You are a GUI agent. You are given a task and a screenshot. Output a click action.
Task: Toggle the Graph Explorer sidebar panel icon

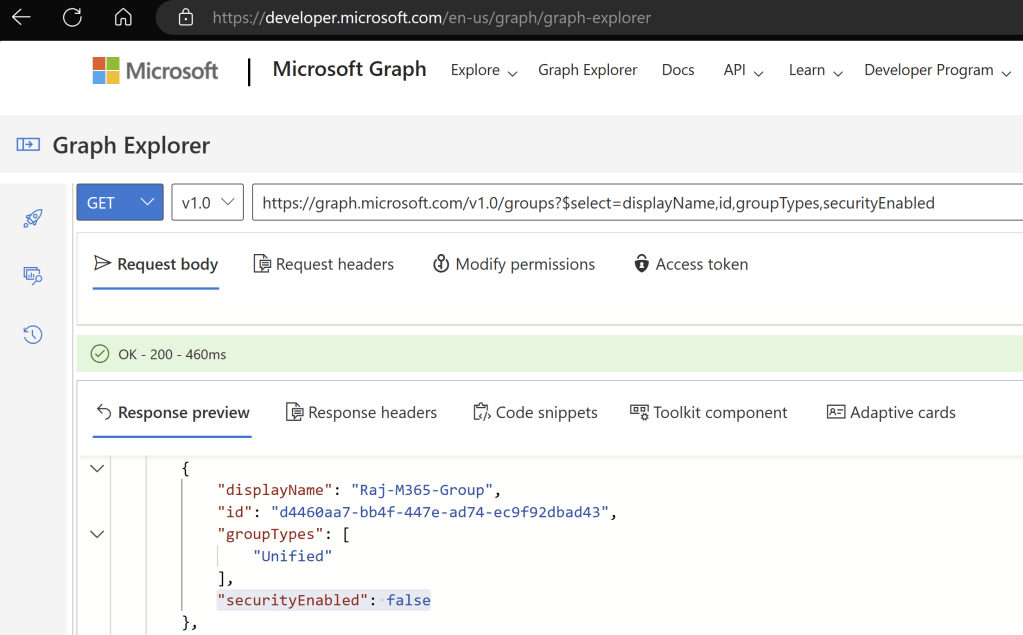[x=28, y=146]
